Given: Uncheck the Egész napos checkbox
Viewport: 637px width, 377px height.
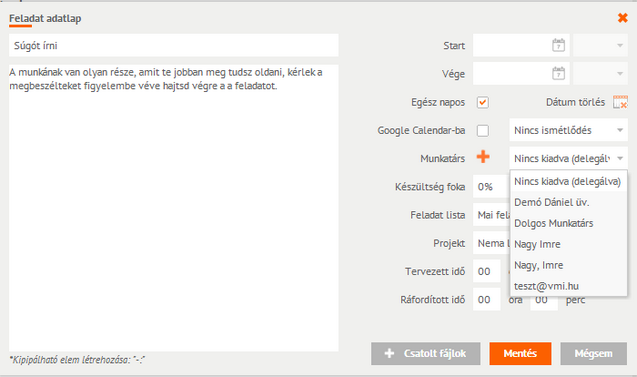Looking at the screenshot, I should click(x=483, y=102).
